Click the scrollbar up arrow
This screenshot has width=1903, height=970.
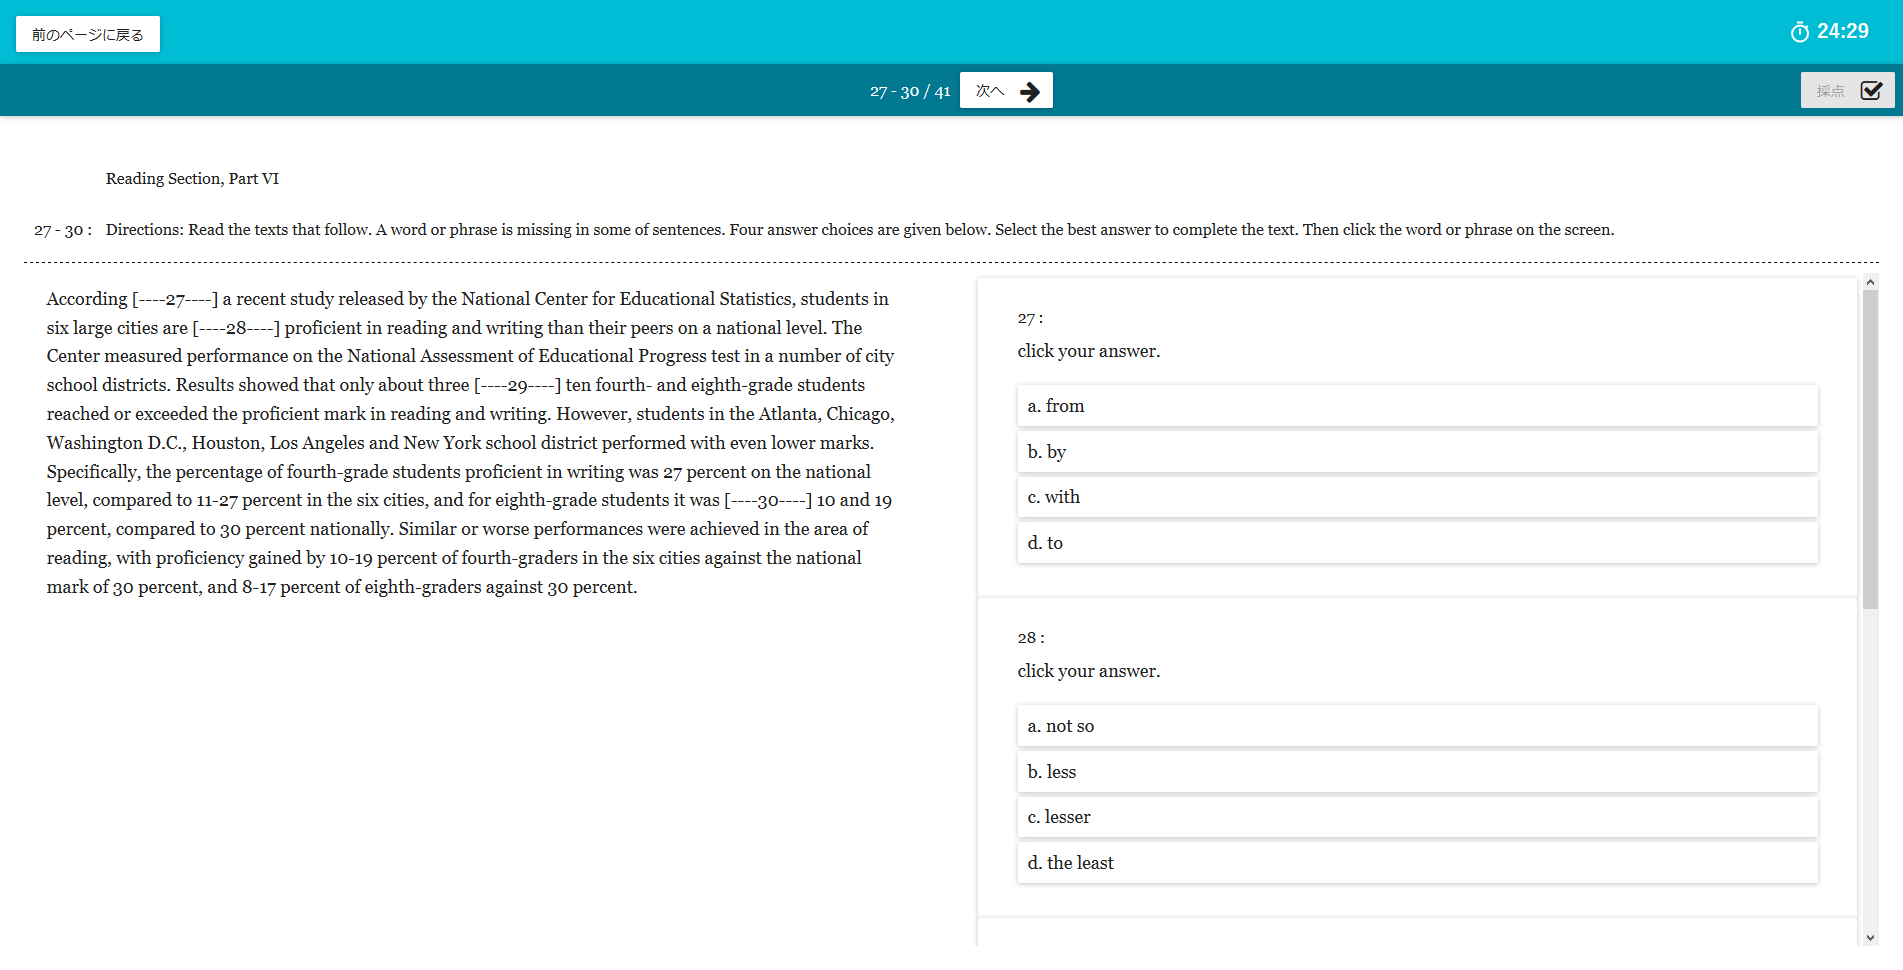point(1870,283)
